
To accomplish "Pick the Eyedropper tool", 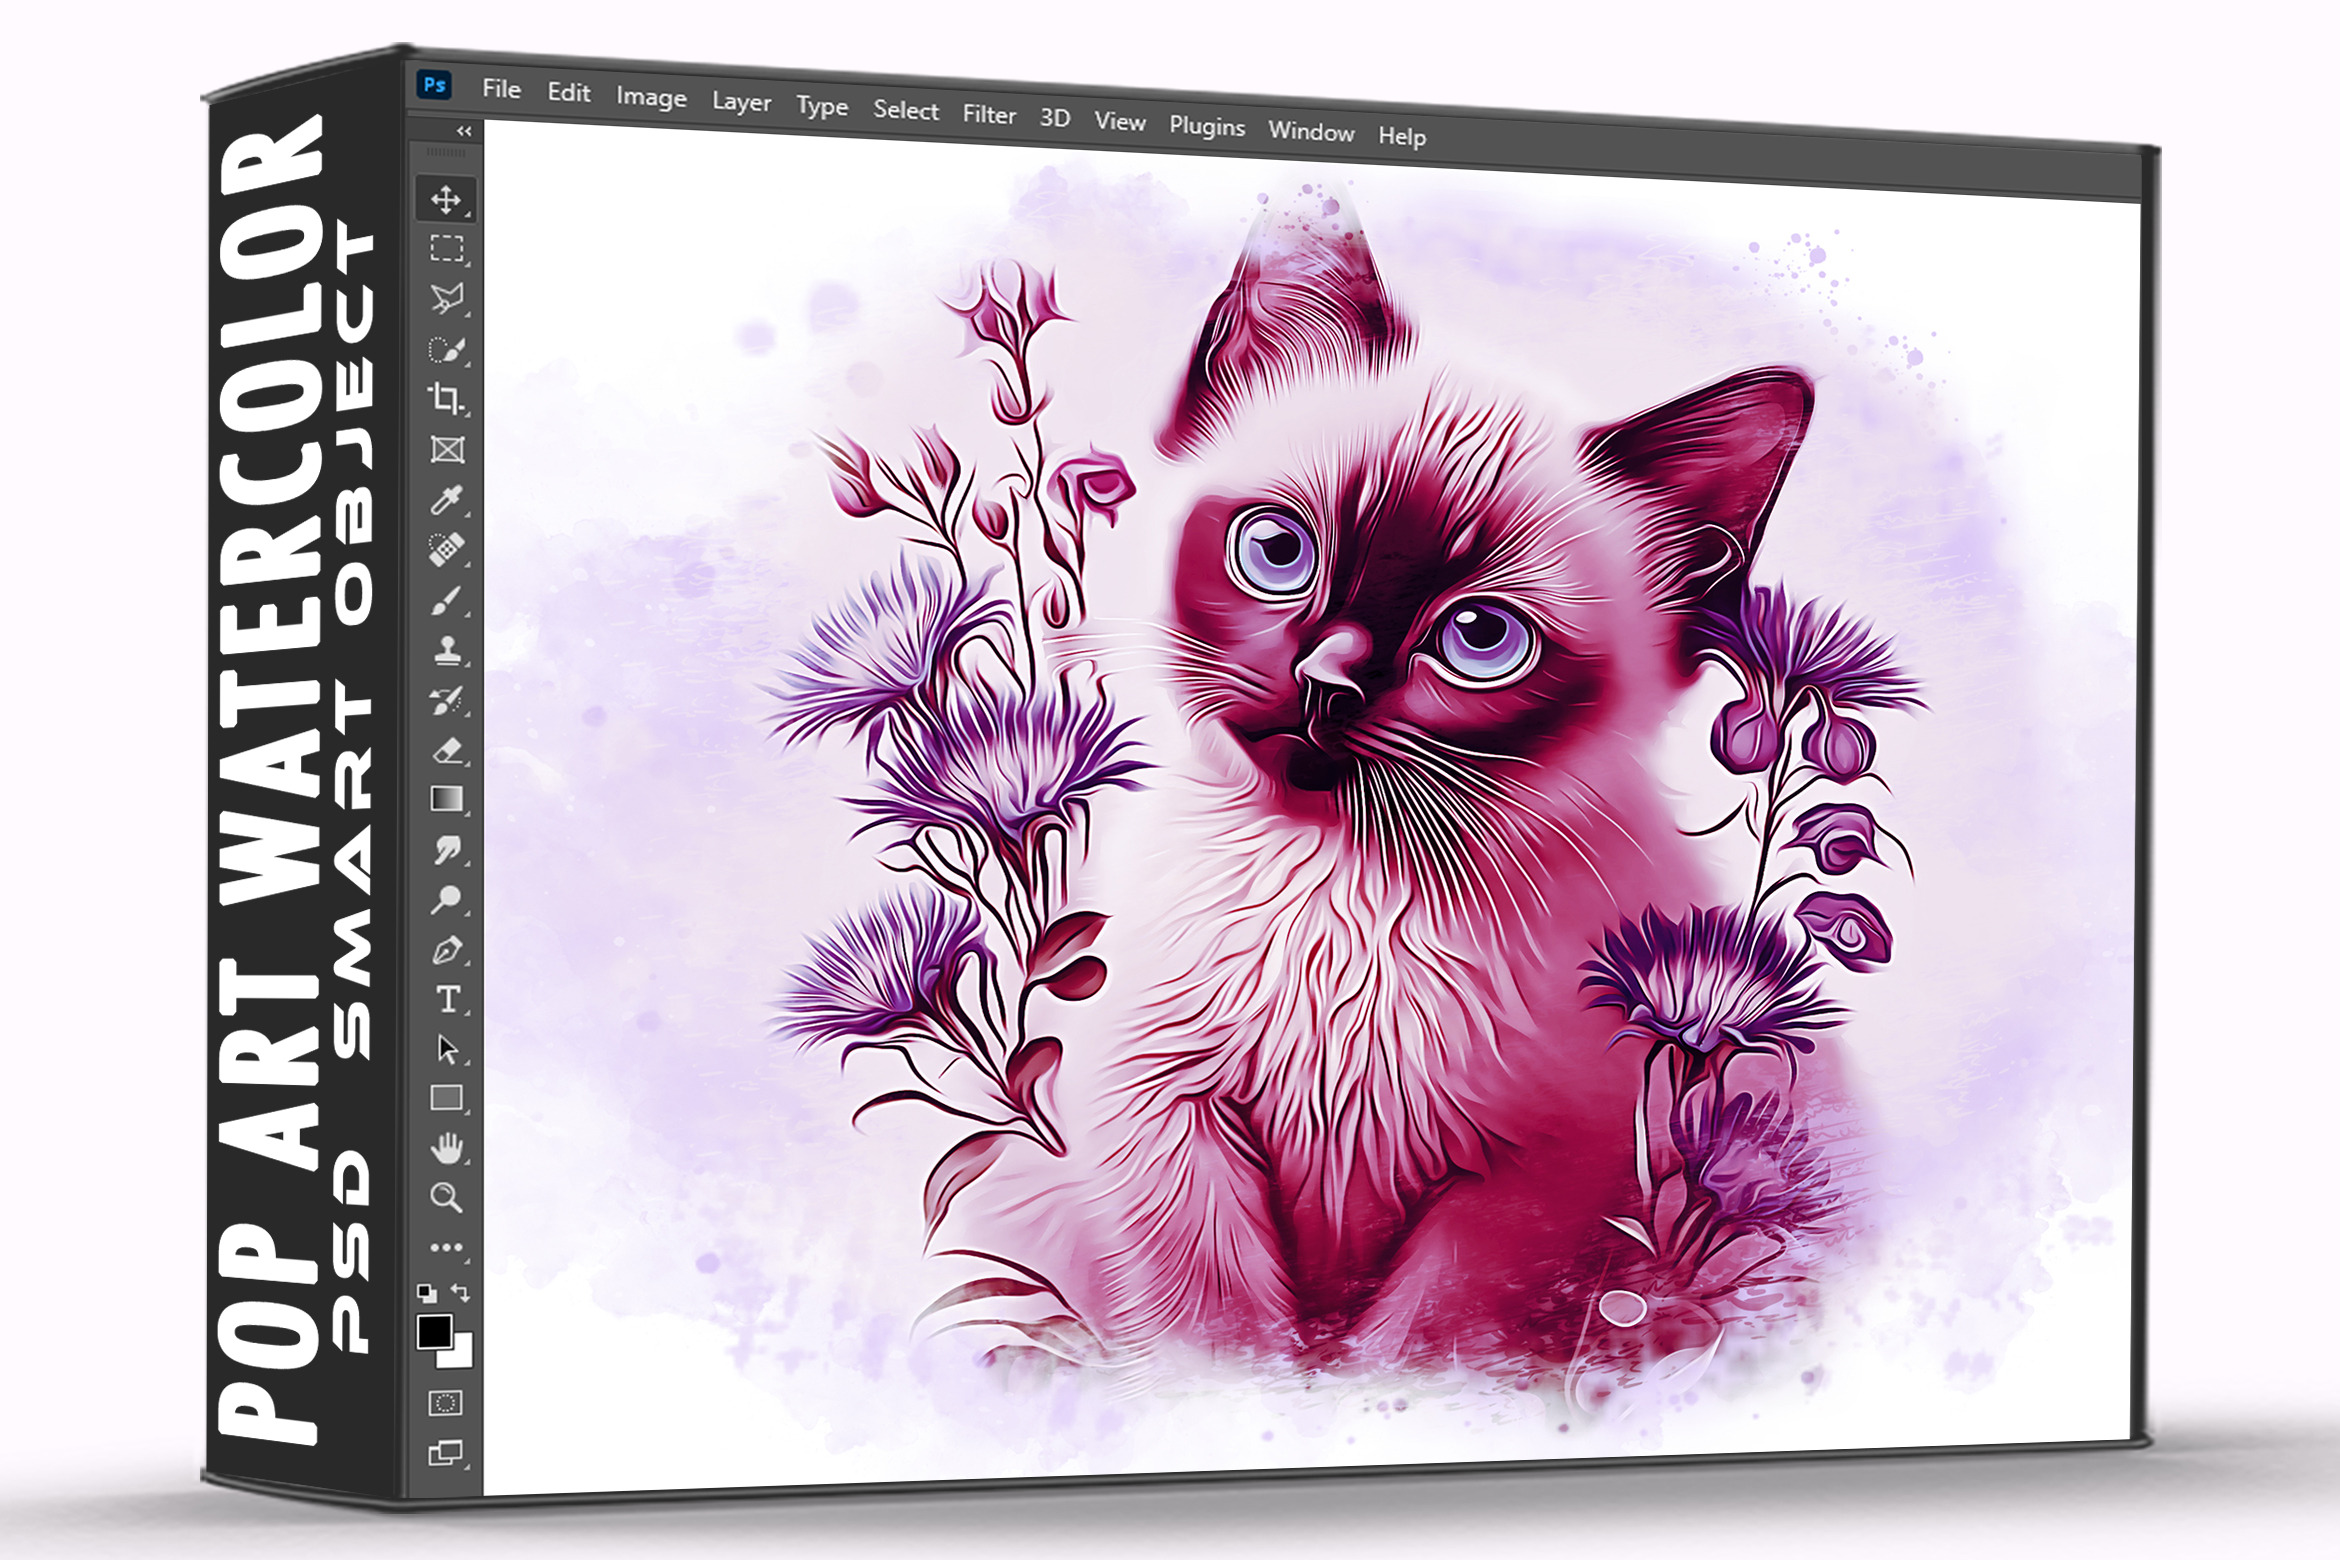I will (446, 498).
